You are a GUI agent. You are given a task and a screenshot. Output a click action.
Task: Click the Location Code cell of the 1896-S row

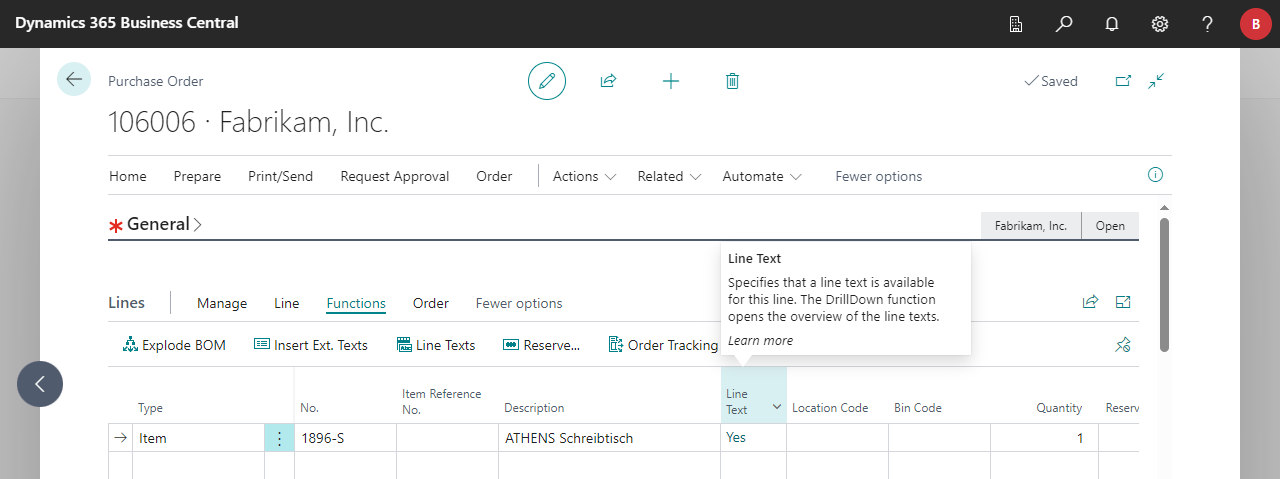(x=837, y=438)
